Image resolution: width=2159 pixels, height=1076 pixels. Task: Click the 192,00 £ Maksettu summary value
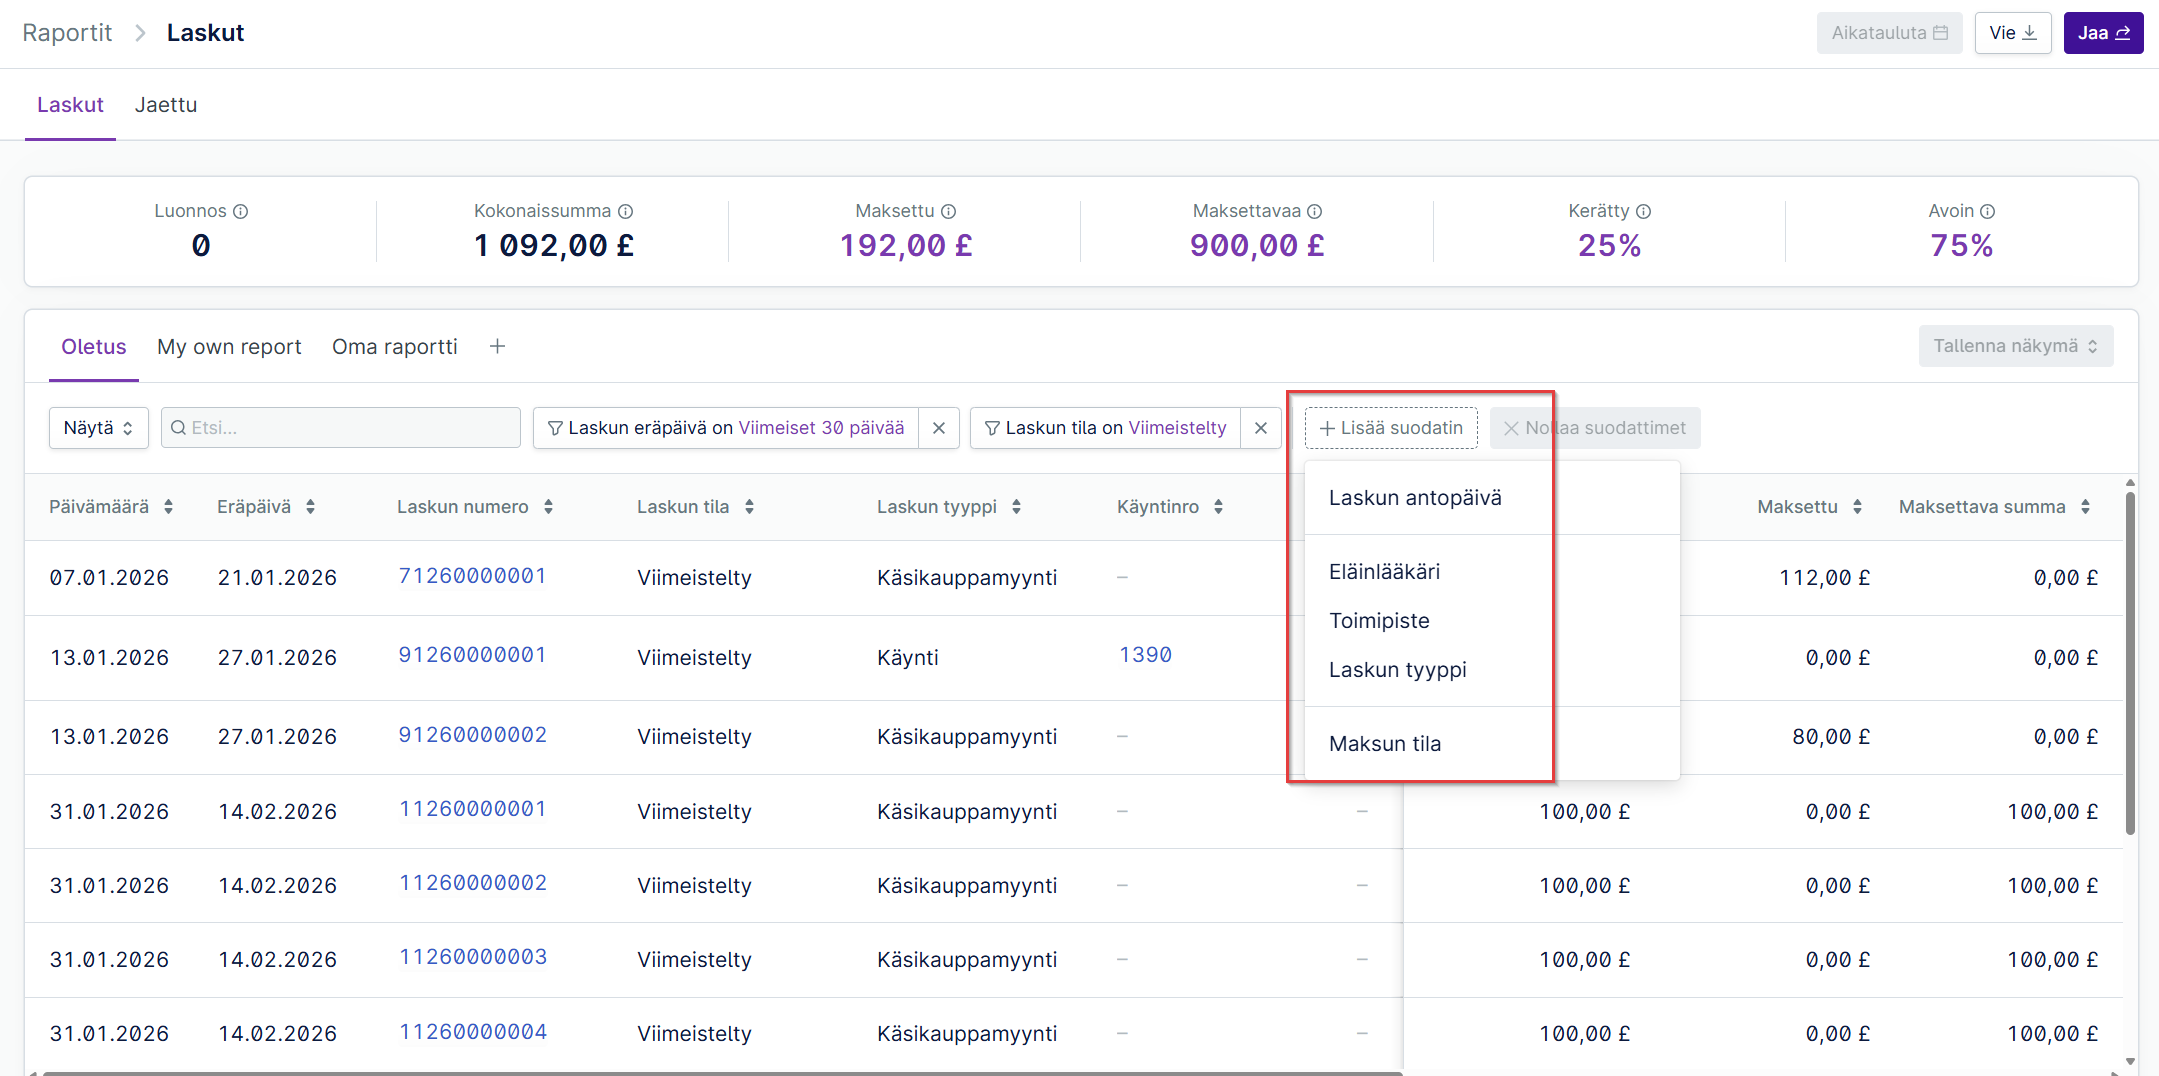pos(906,245)
